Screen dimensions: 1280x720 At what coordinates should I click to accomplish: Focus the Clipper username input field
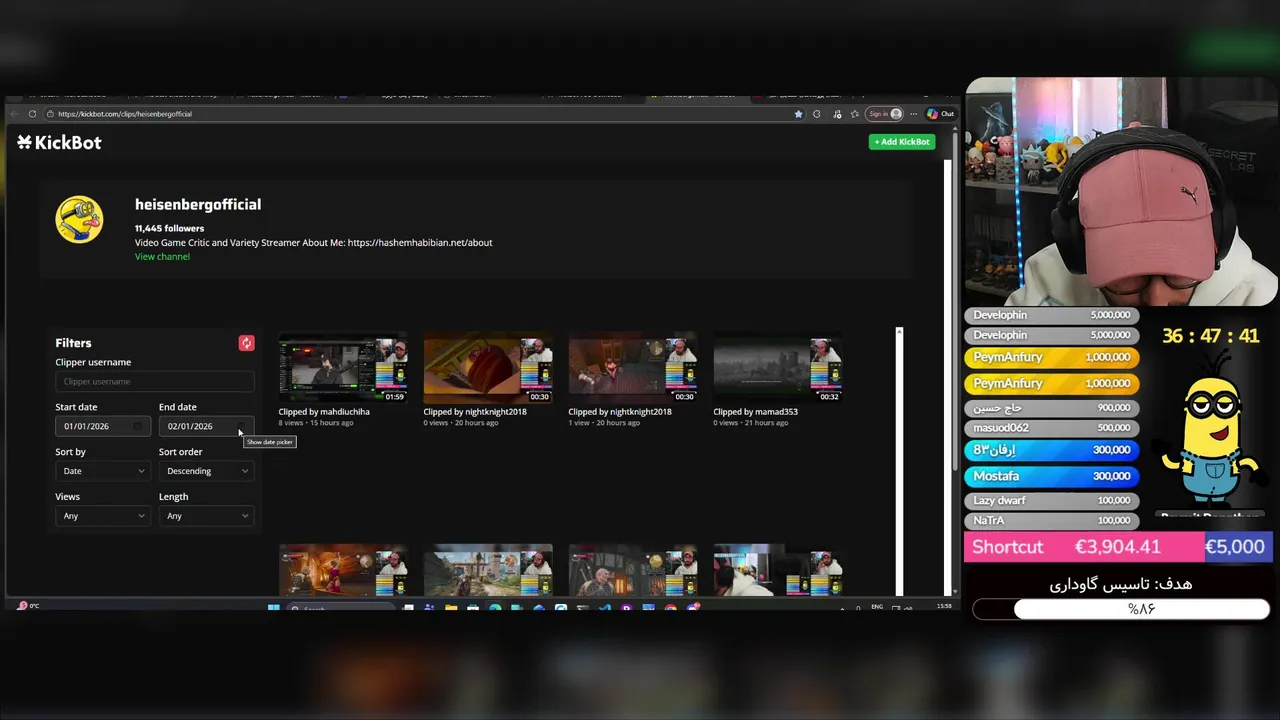154,381
